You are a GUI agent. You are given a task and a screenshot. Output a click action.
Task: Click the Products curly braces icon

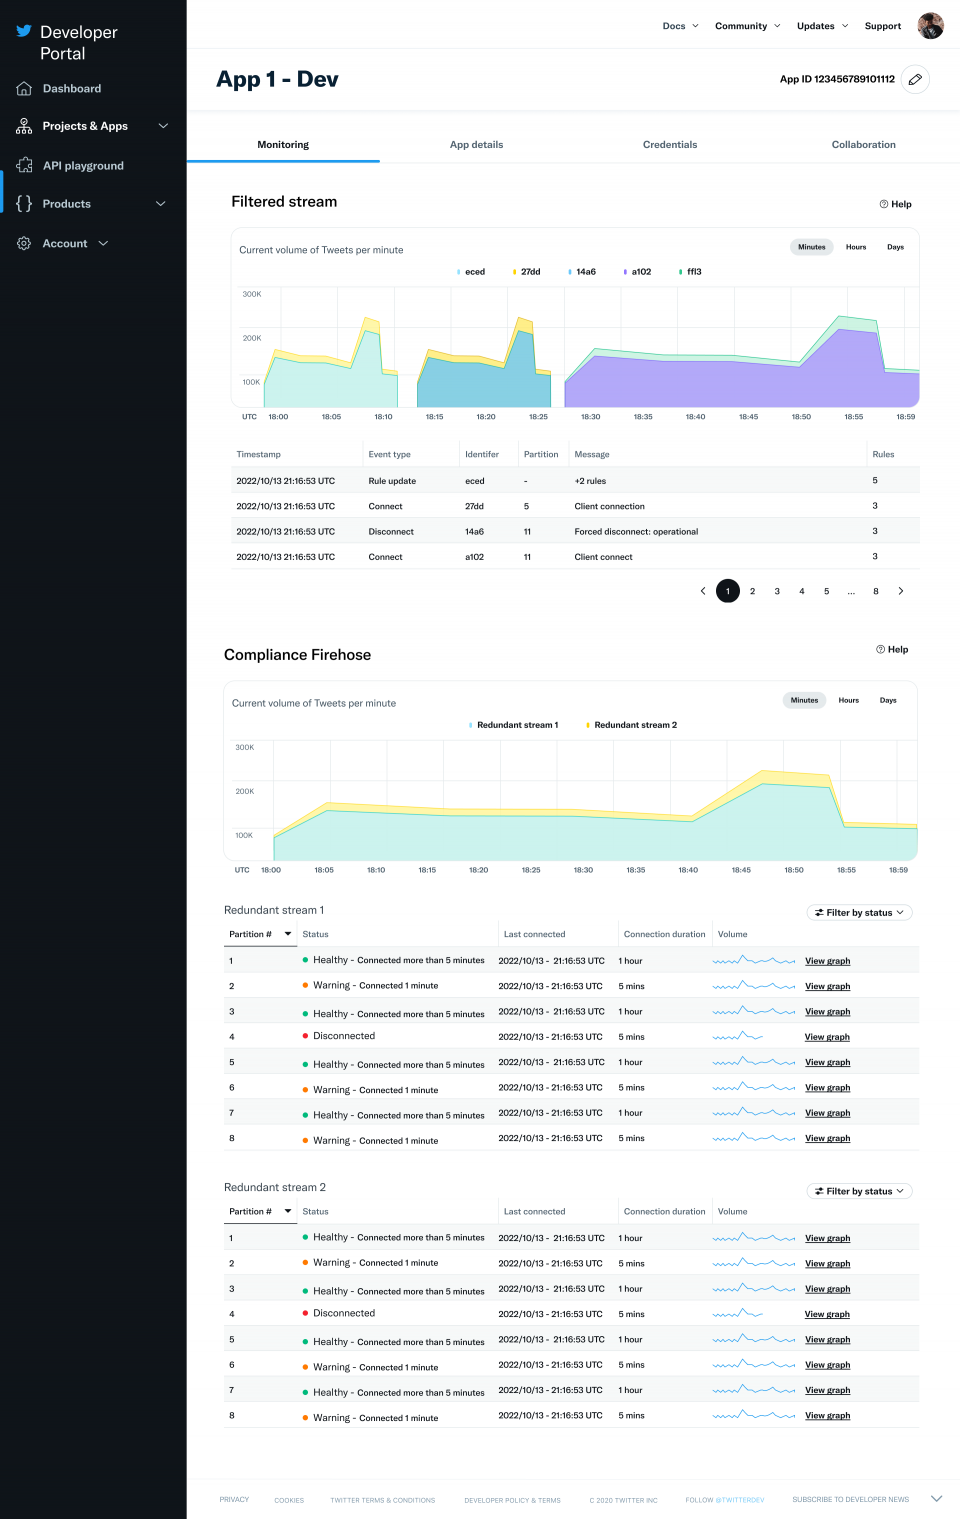[24, 204]
